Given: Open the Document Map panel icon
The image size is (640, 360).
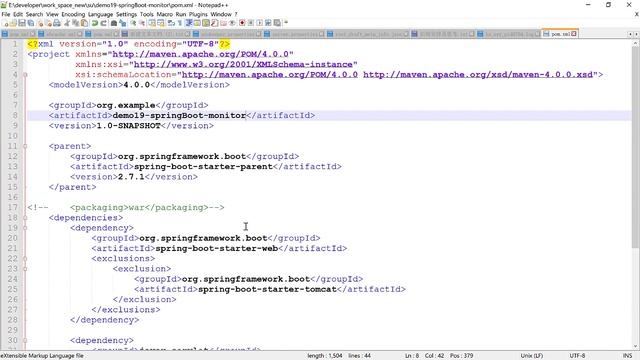Looking at the screenshot, I should (x=206, y=23).
